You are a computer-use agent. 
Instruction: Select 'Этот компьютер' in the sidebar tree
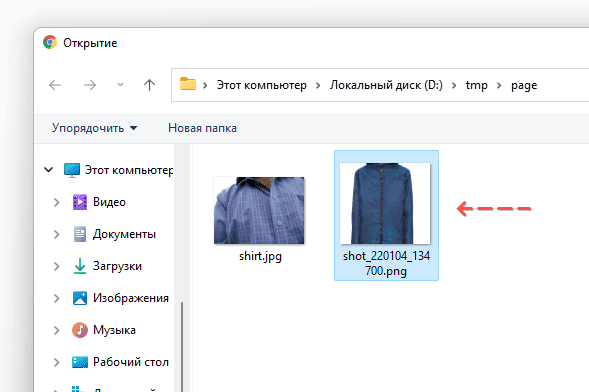tap(129, 170)
